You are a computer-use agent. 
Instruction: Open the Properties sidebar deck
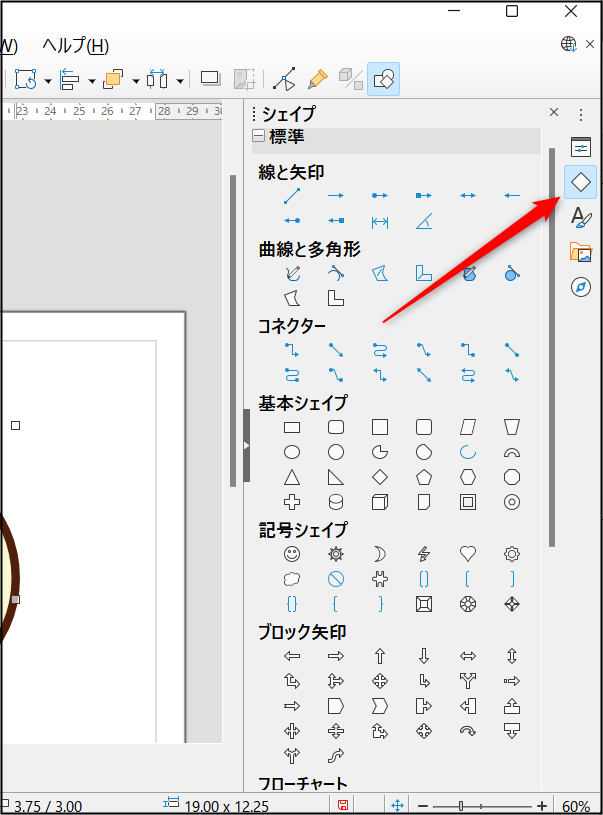point(581,148)
